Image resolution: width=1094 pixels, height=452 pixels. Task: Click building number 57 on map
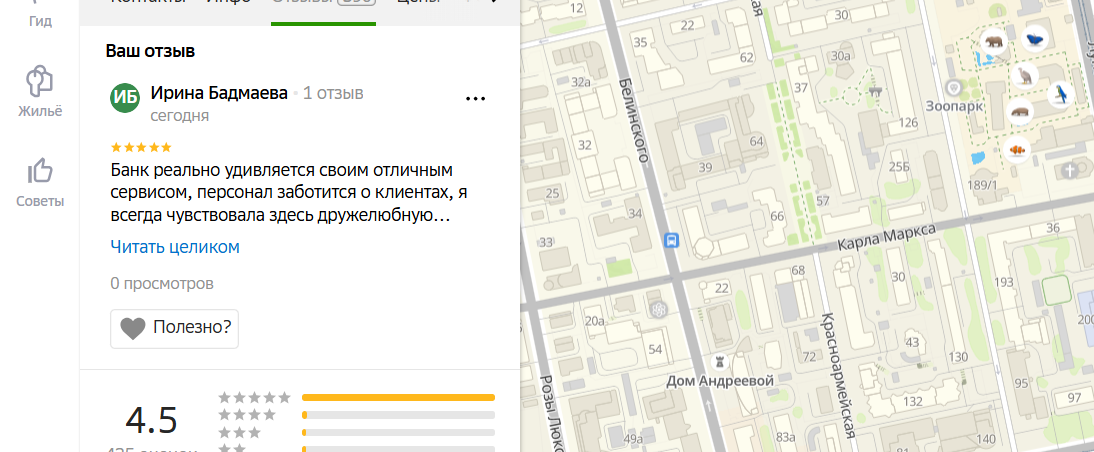823,202
